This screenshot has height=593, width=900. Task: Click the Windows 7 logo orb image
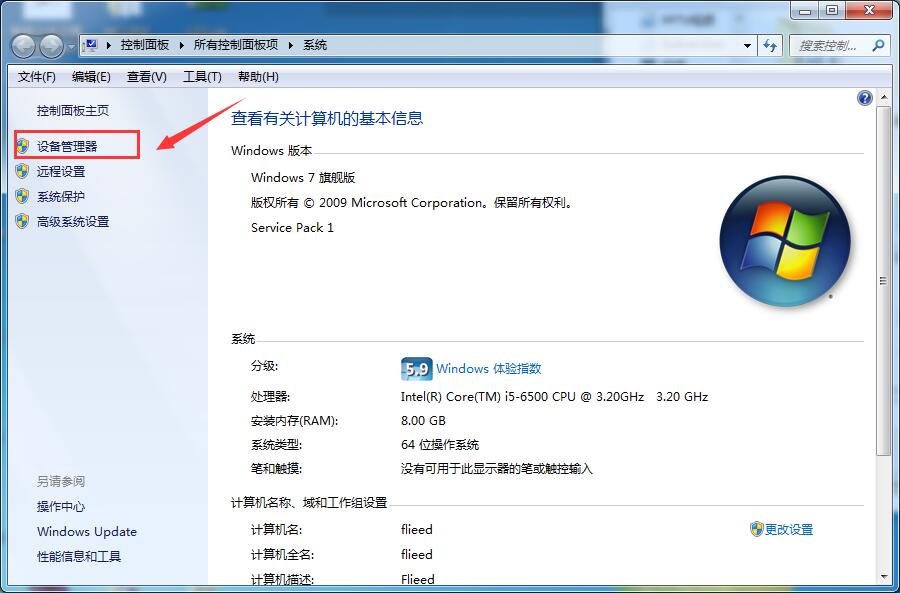click(785, 241)
